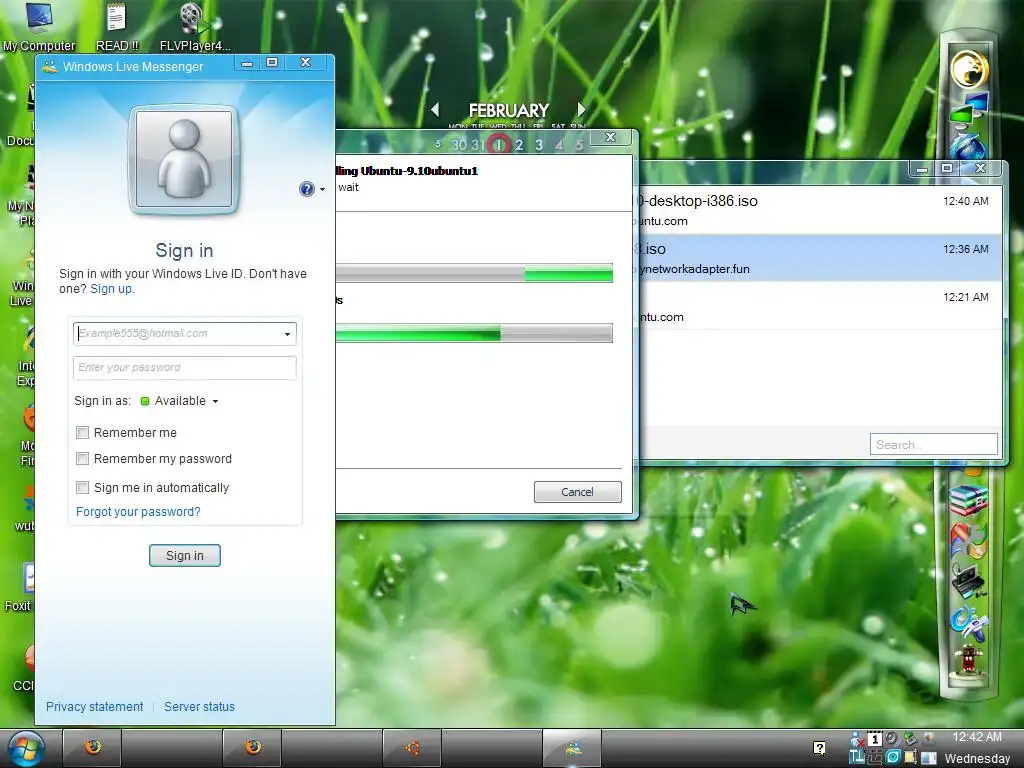Go to the previous month in the calendar
Image resolution: width=1024 pixels, height=768 pixels.
436,110
